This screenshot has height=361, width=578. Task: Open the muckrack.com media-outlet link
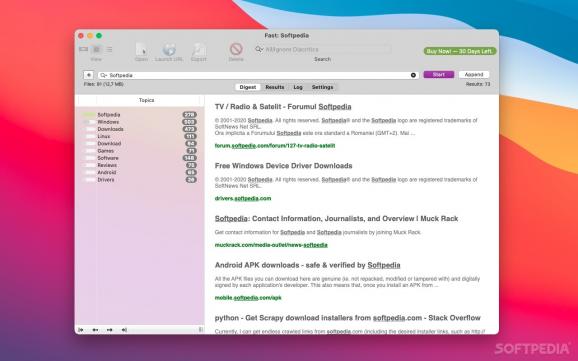click(271, 245)
